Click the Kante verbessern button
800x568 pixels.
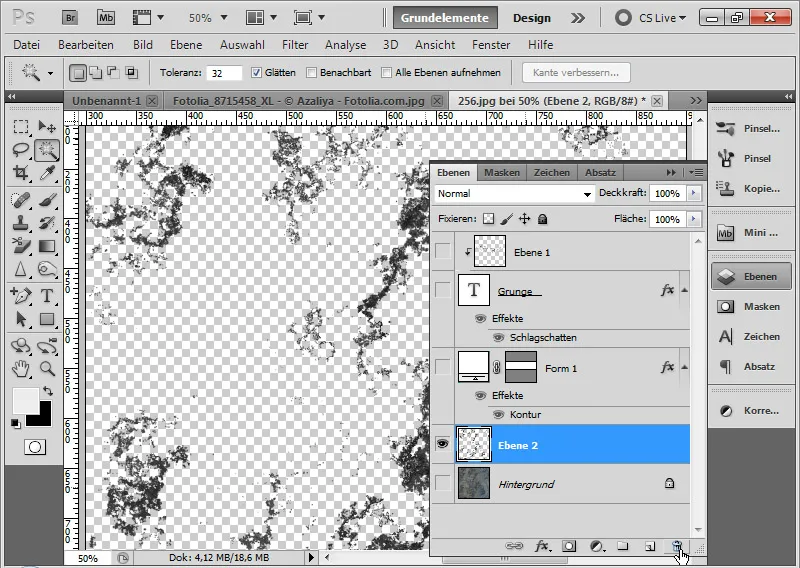(x=576, y=72)
